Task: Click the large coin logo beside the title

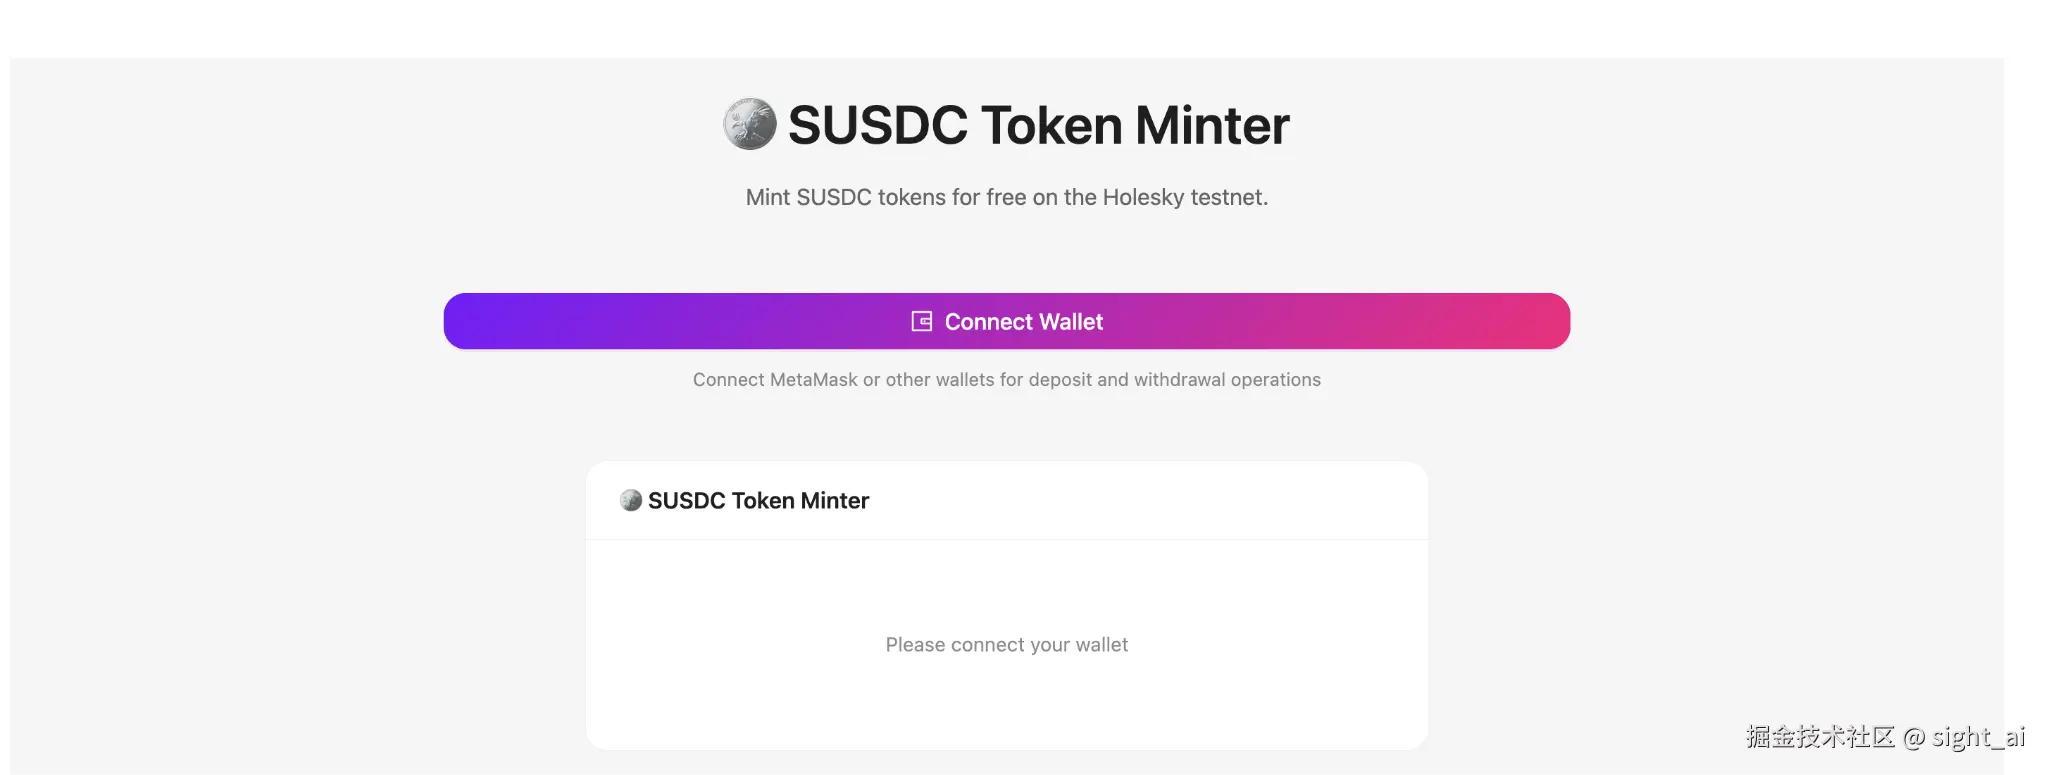Action: [x=749, y=124]
